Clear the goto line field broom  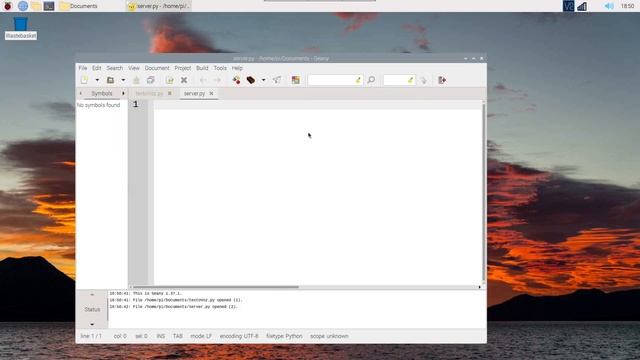pyautogui.click(x=411, y=80)
